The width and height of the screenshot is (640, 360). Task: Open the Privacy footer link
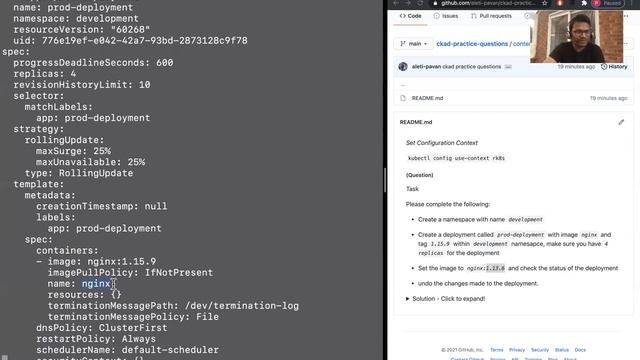(517, 350)
